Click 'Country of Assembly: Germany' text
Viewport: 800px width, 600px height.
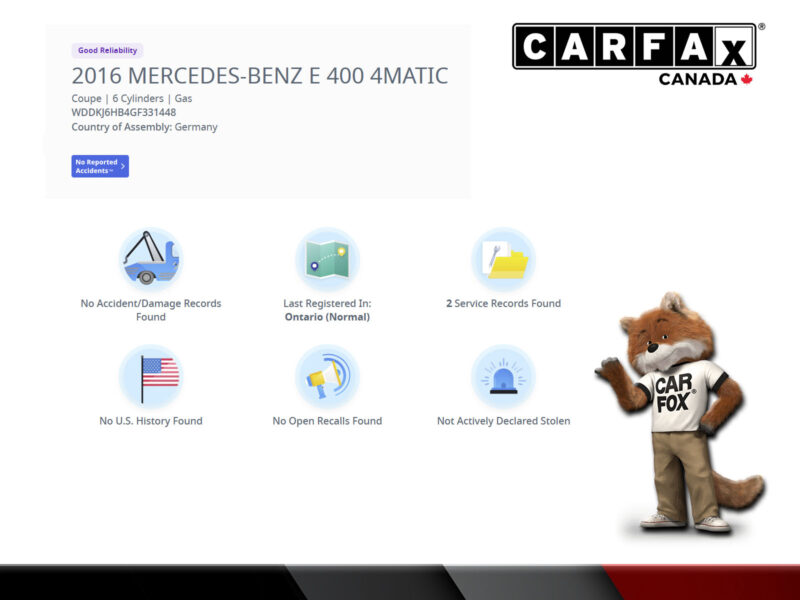pos(144,127)
